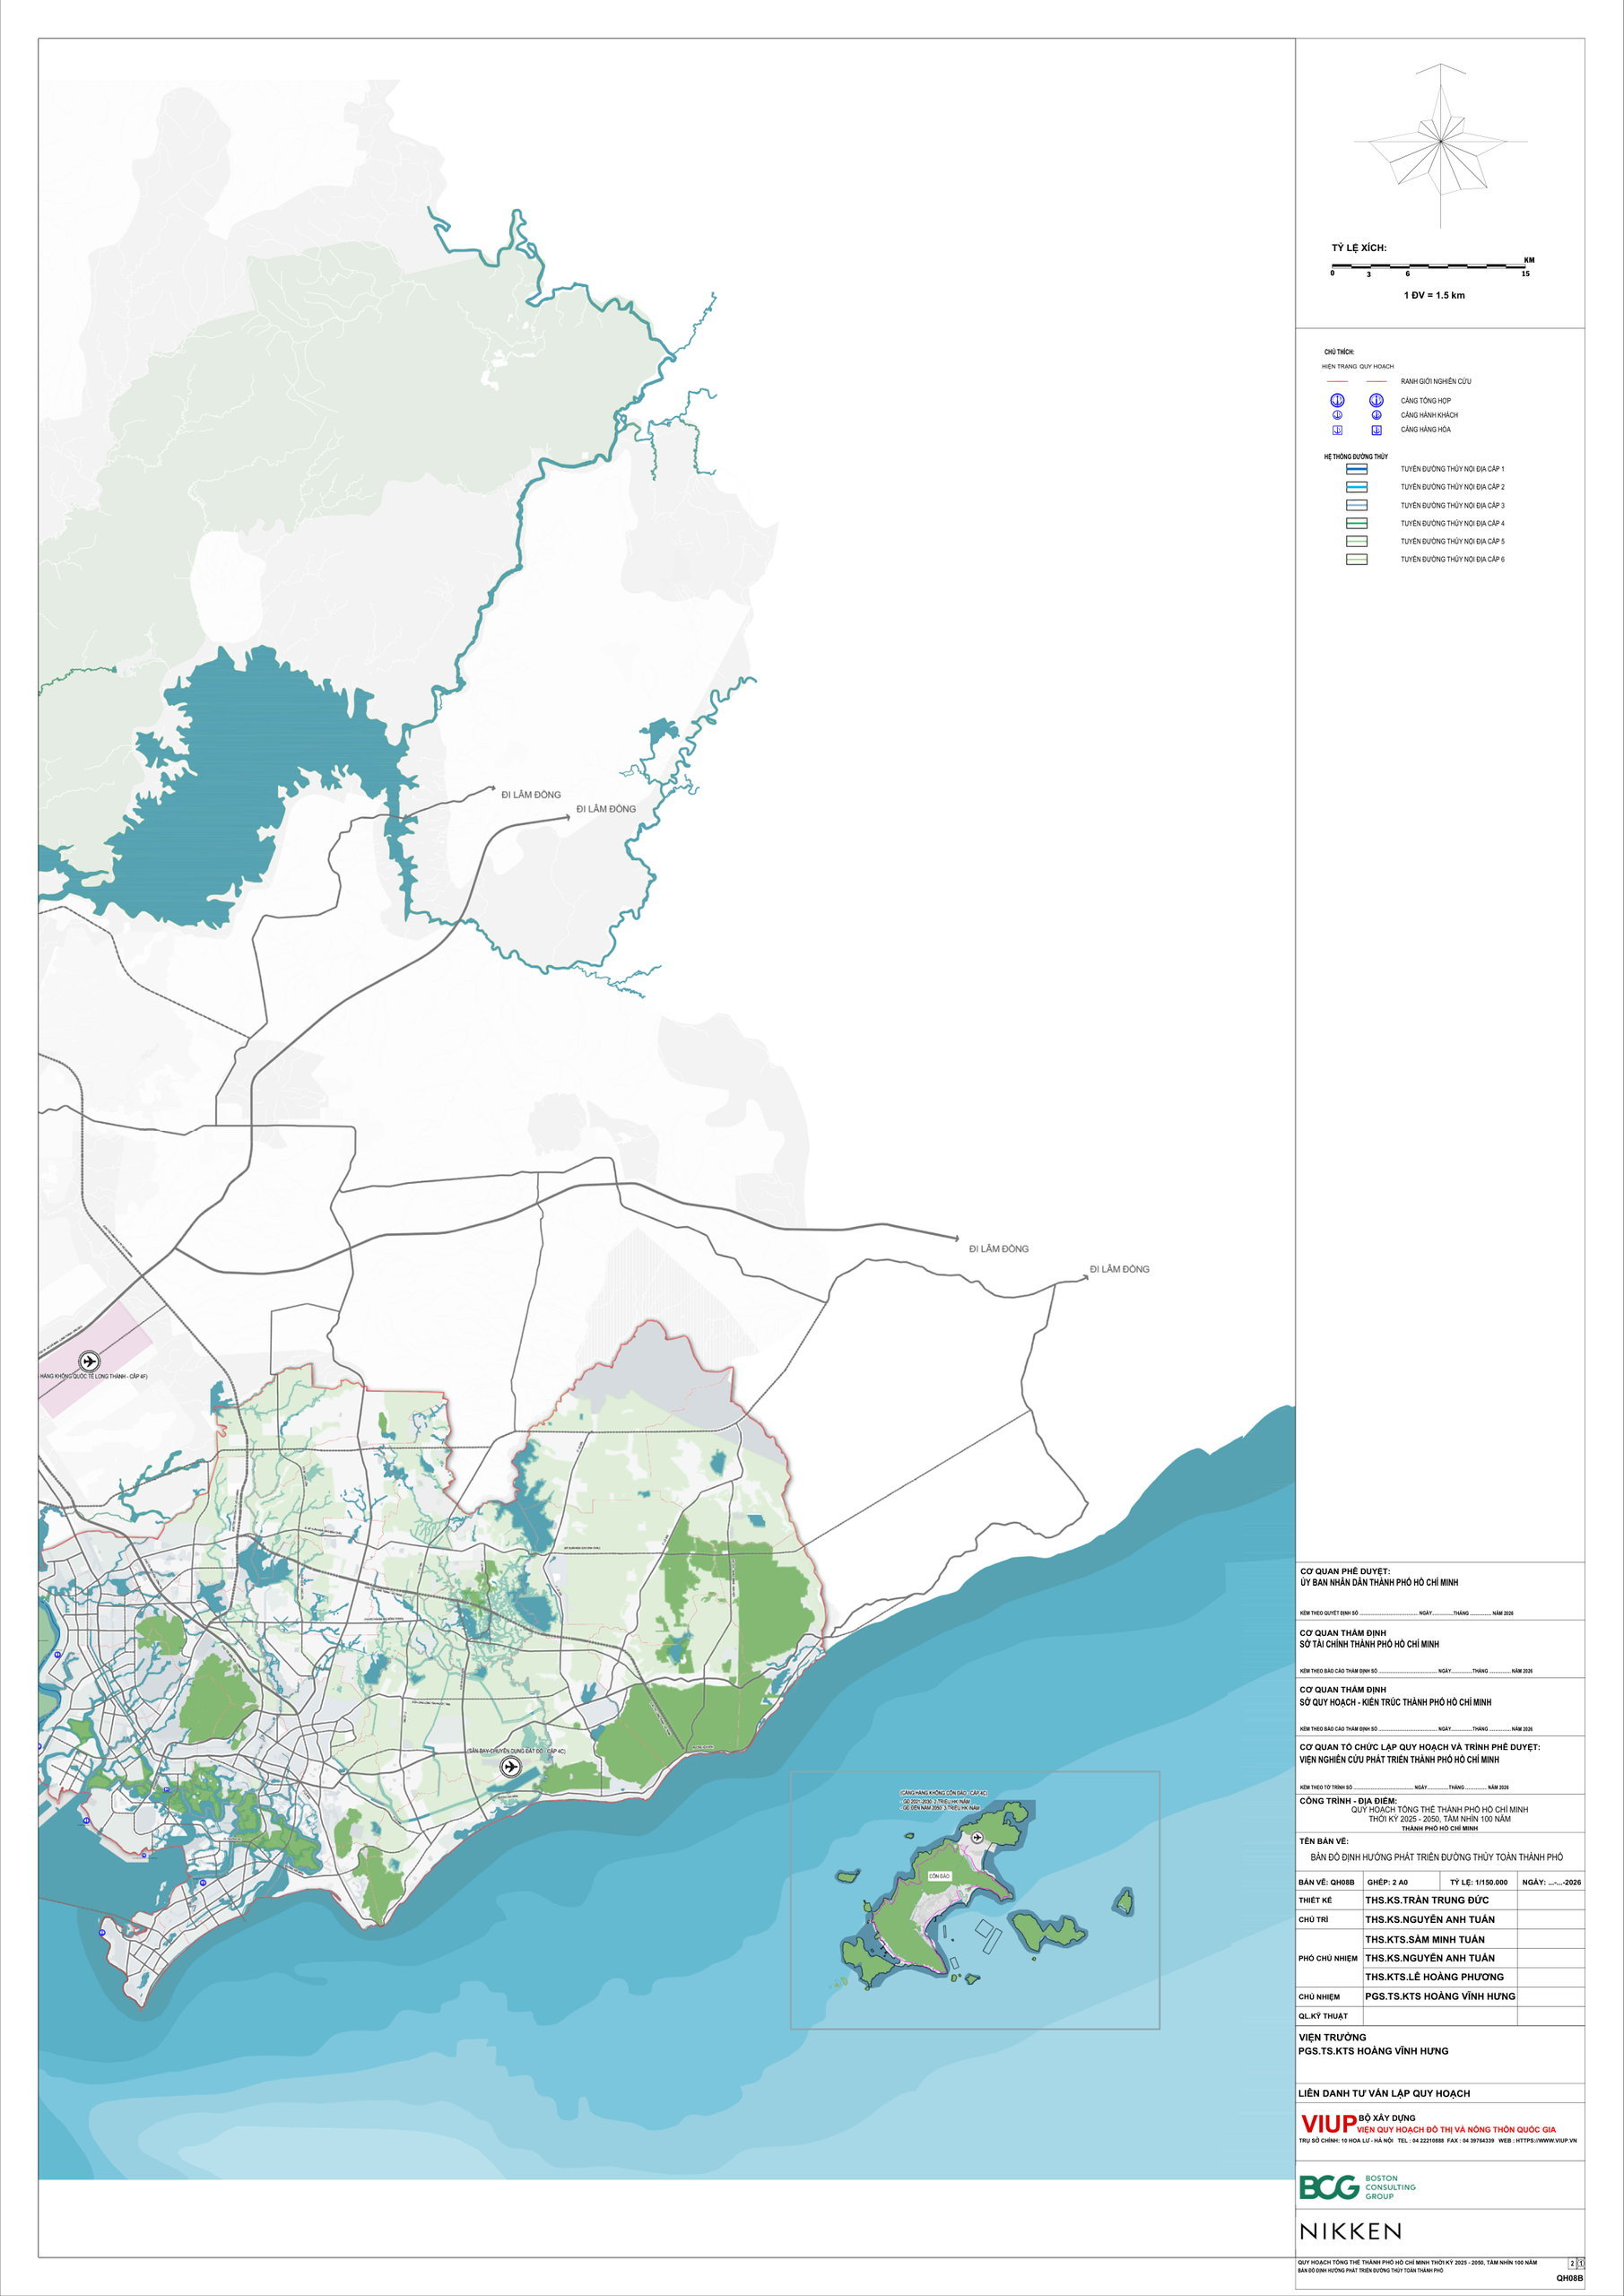Click the 'TỶ LỆ: 1/150.000' cell
Image resolution: width=1624 pixels, height=2296 pixels.
(x=1479, y=1882)
